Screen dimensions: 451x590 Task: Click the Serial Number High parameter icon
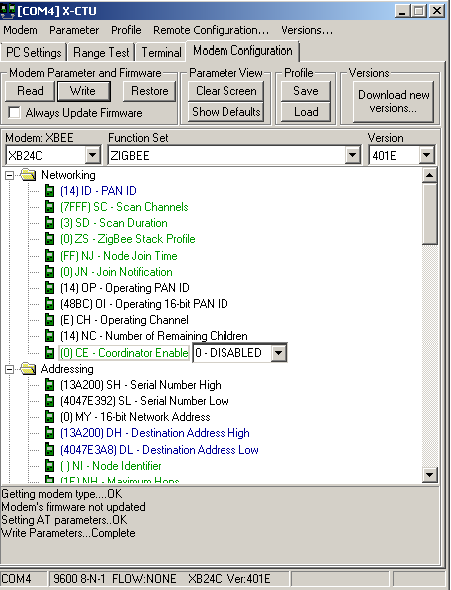click(x=49, y=385)
